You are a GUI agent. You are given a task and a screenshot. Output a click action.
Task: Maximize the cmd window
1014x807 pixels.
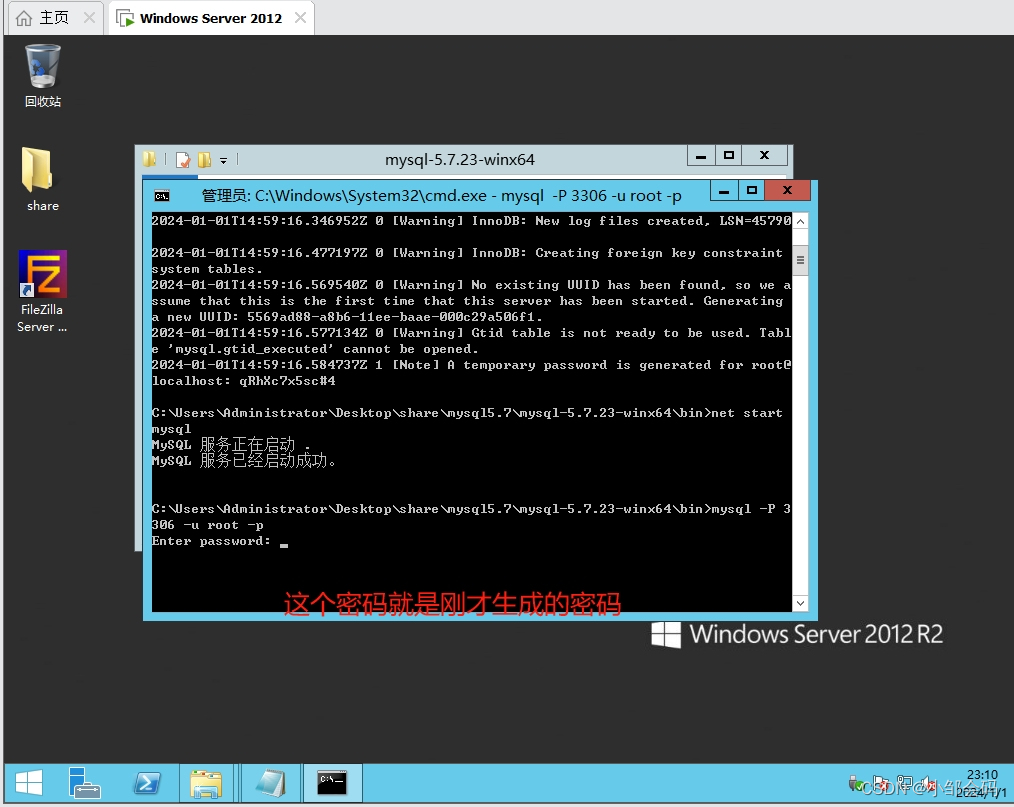[751, 191]
